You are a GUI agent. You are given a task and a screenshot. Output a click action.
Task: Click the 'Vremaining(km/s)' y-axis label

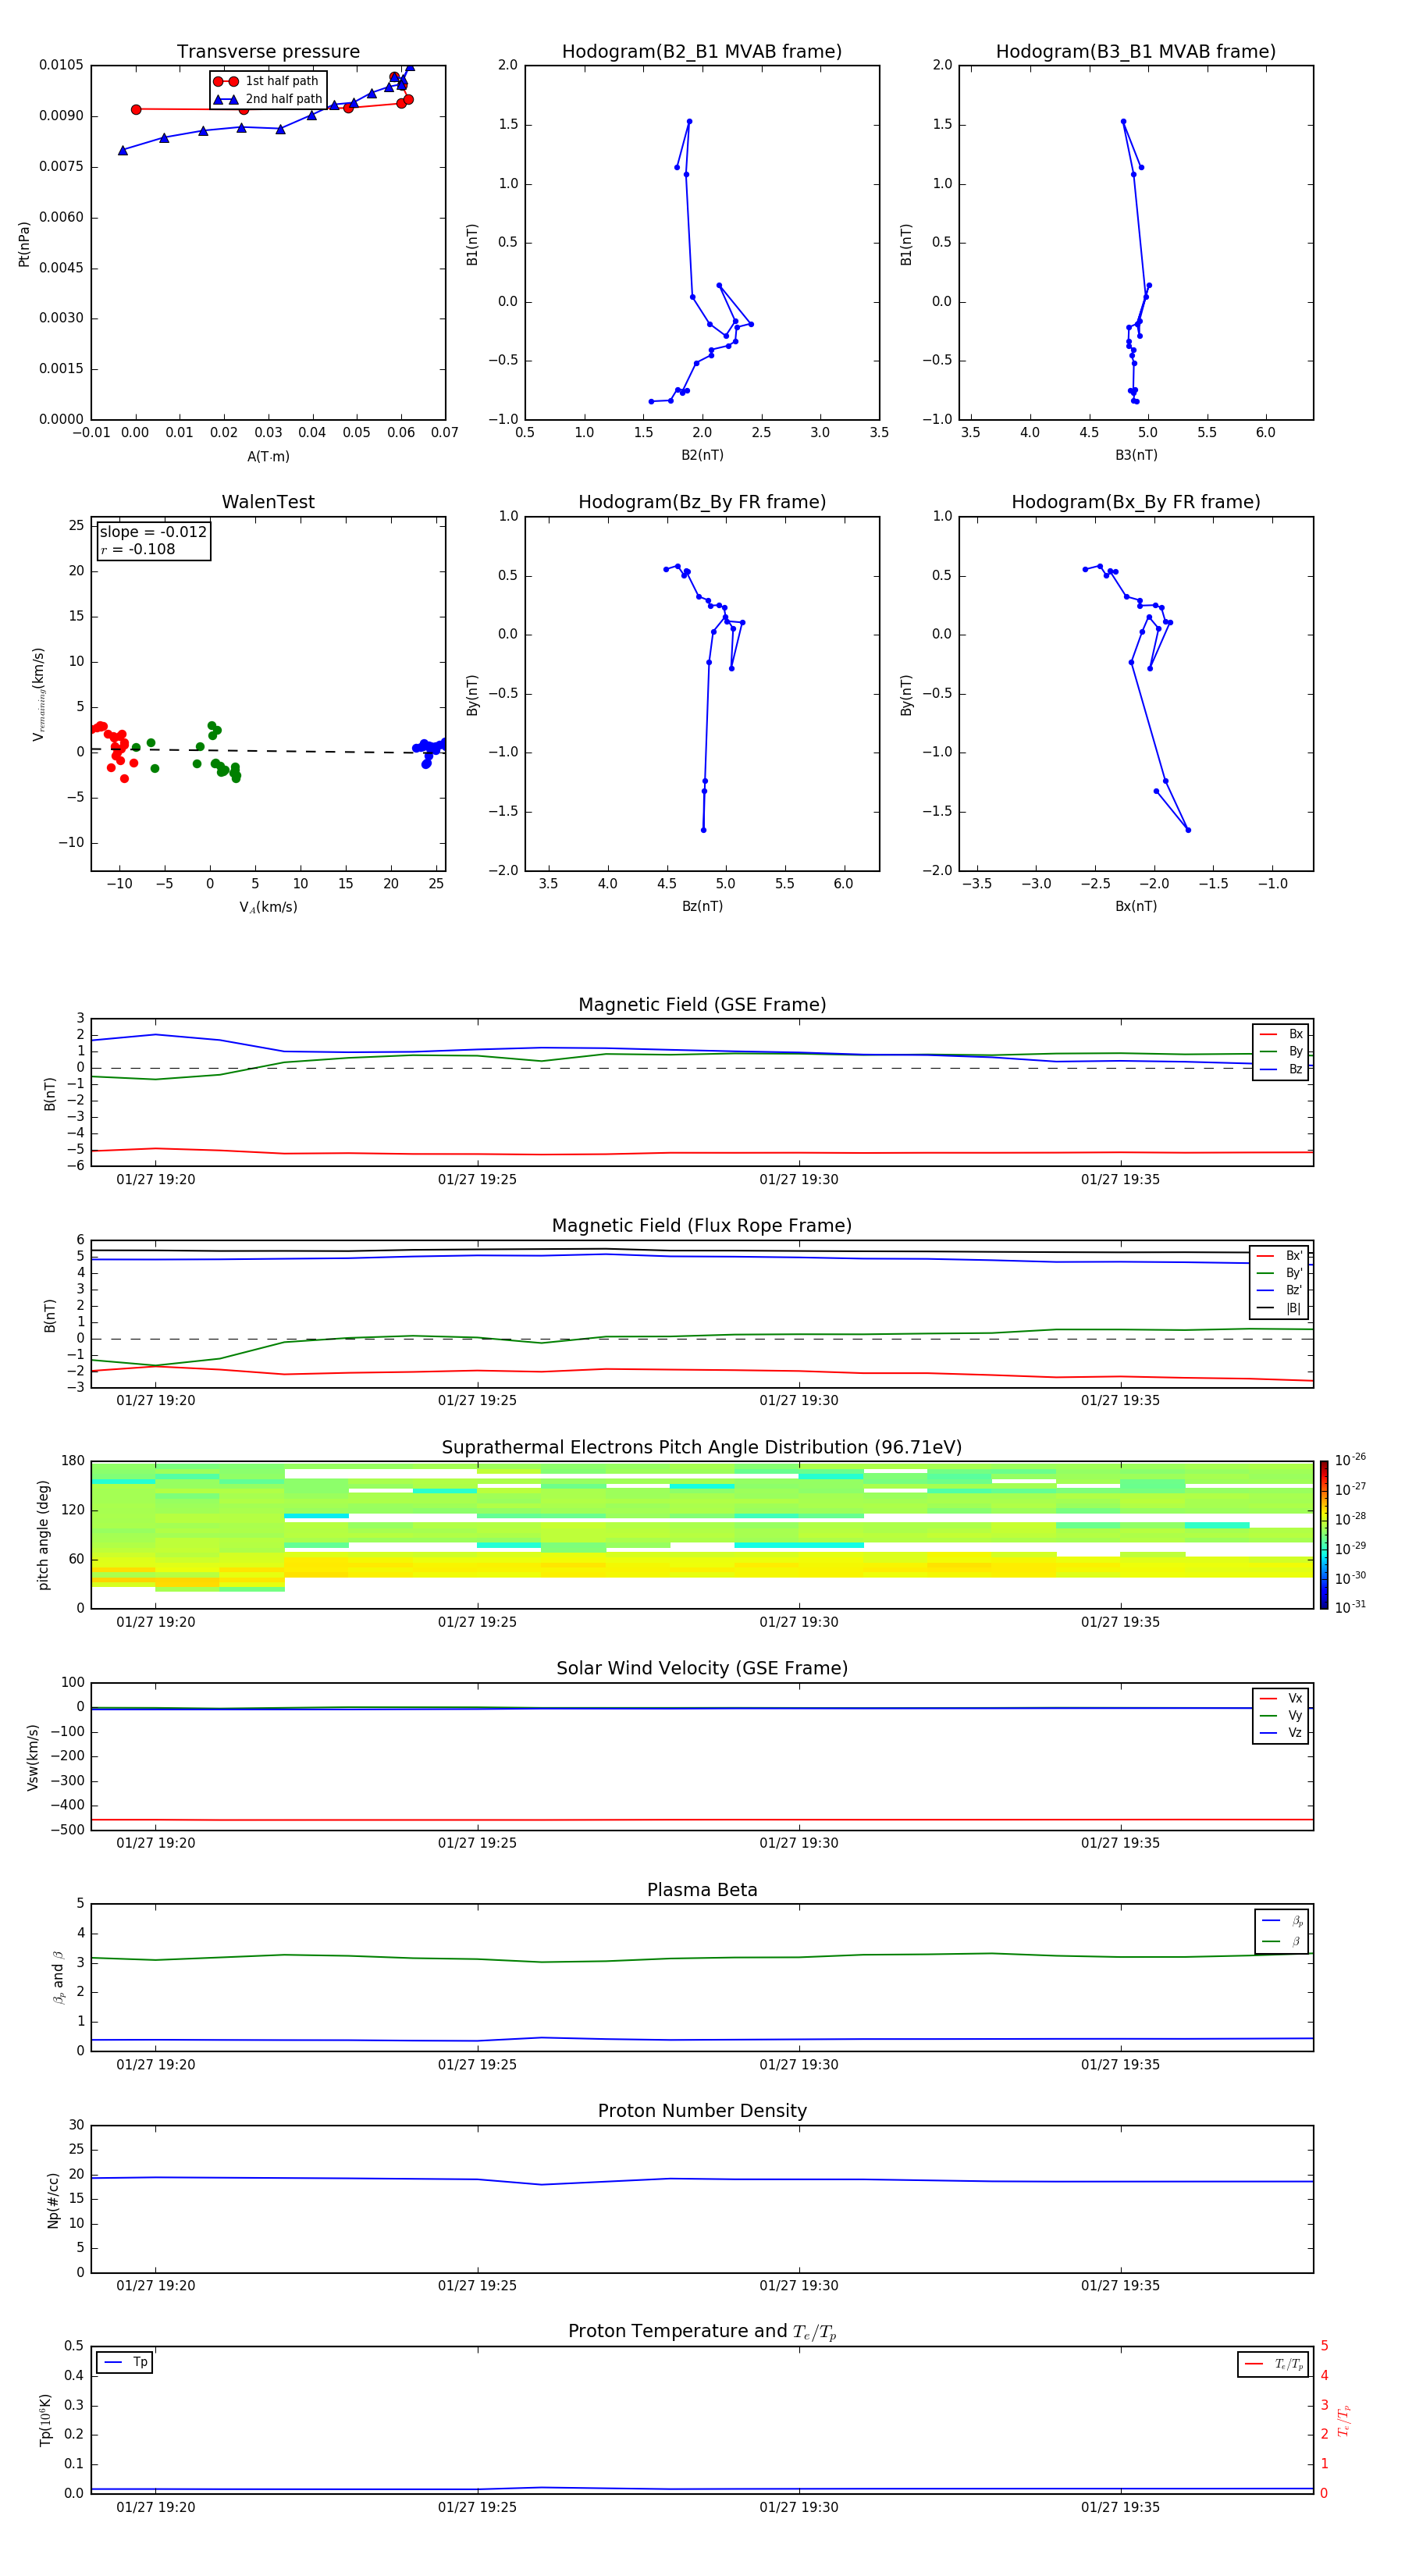(38, 694)
